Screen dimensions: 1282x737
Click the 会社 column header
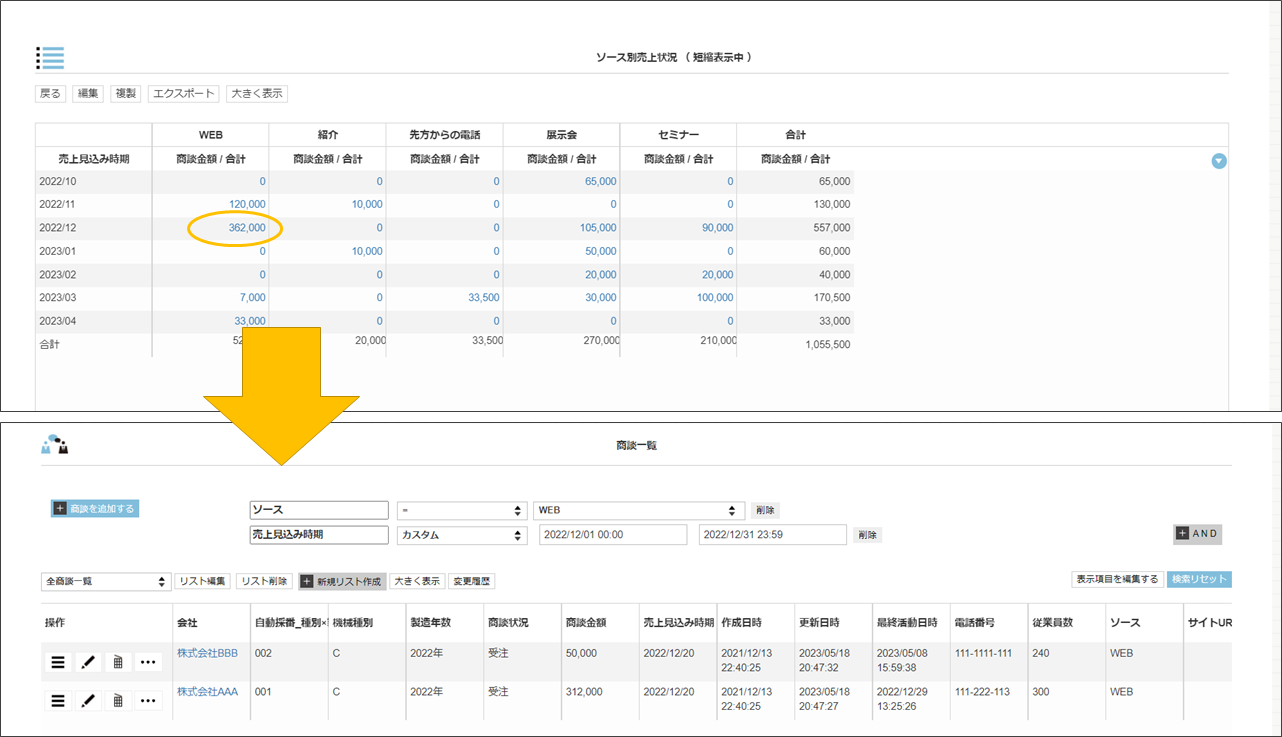[187, 623]
